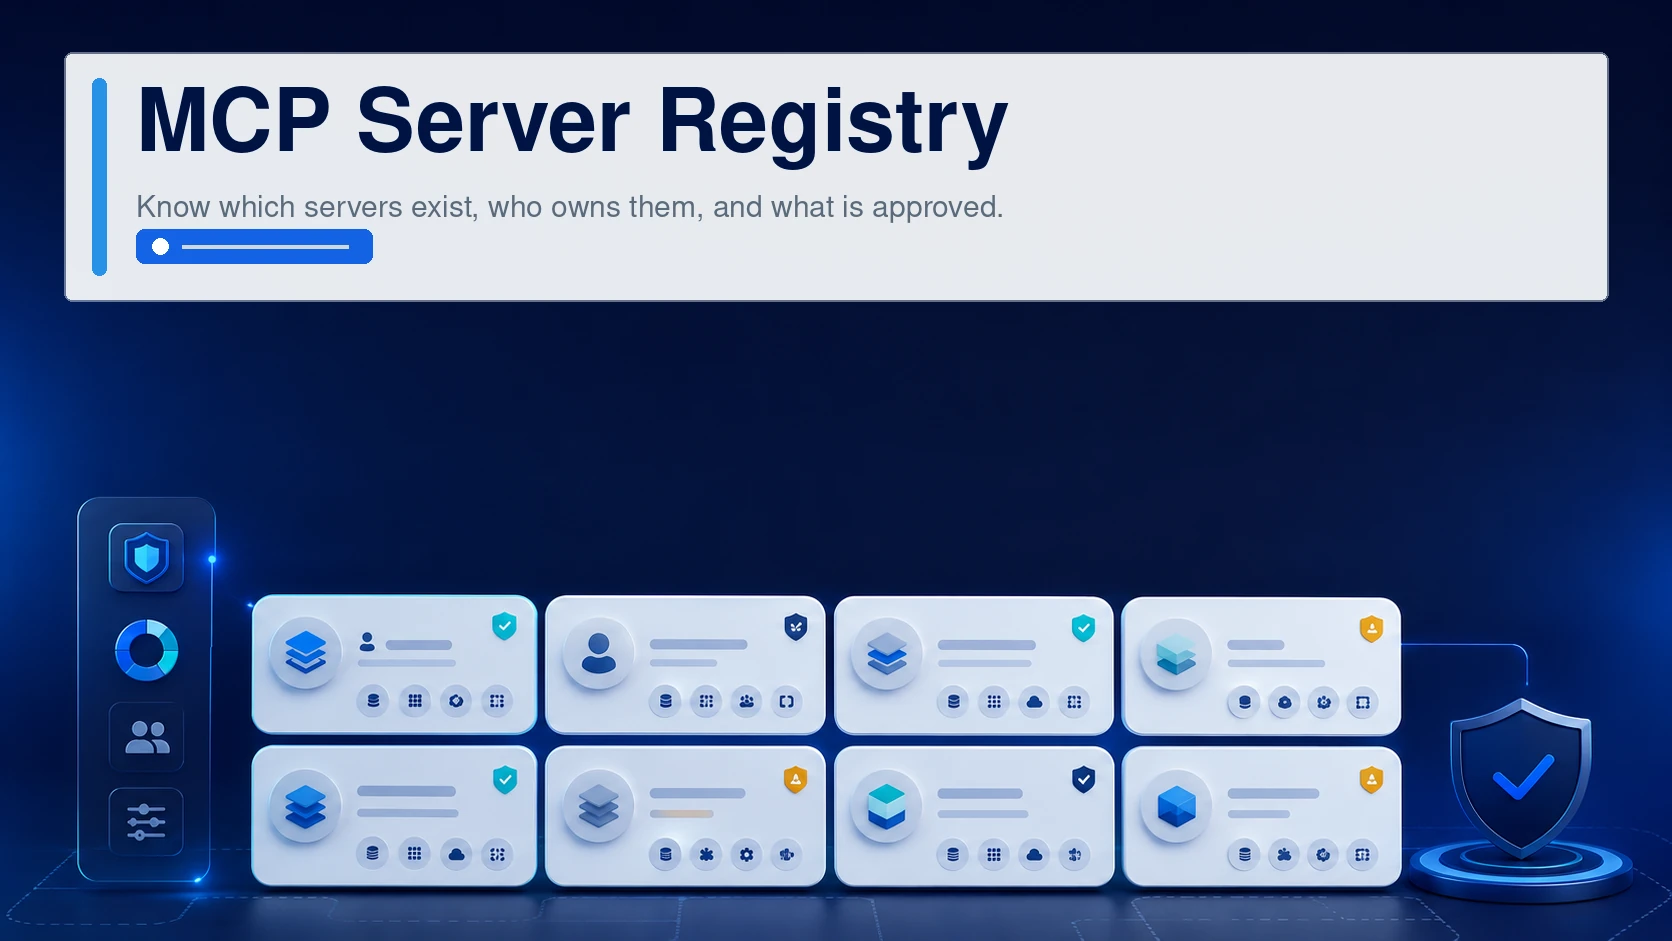The height and width of the screenshot is (941, 1672).
Task: Click orange badge on blue cube card
Action: click(1371, 779)
